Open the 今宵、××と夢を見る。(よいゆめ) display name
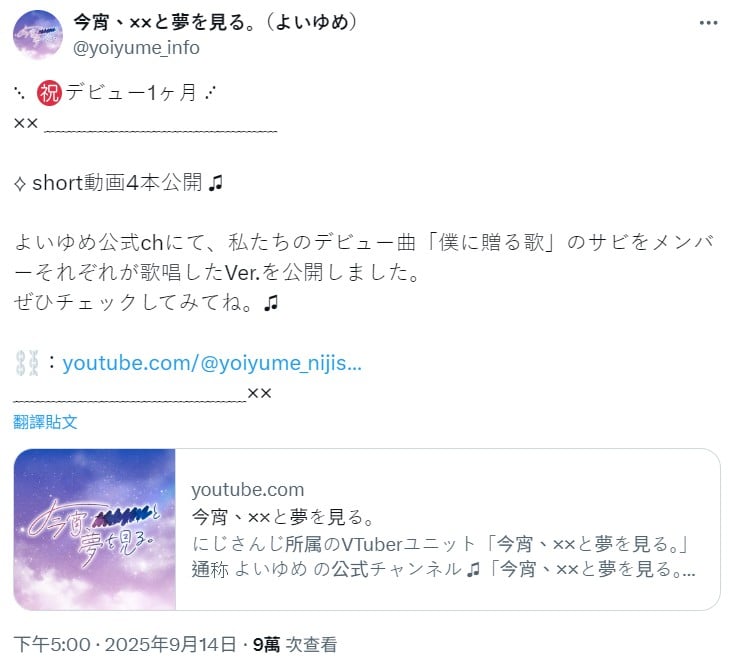Image resolution: width=731 pixels, height=662 pixels. tap(215, 21)
